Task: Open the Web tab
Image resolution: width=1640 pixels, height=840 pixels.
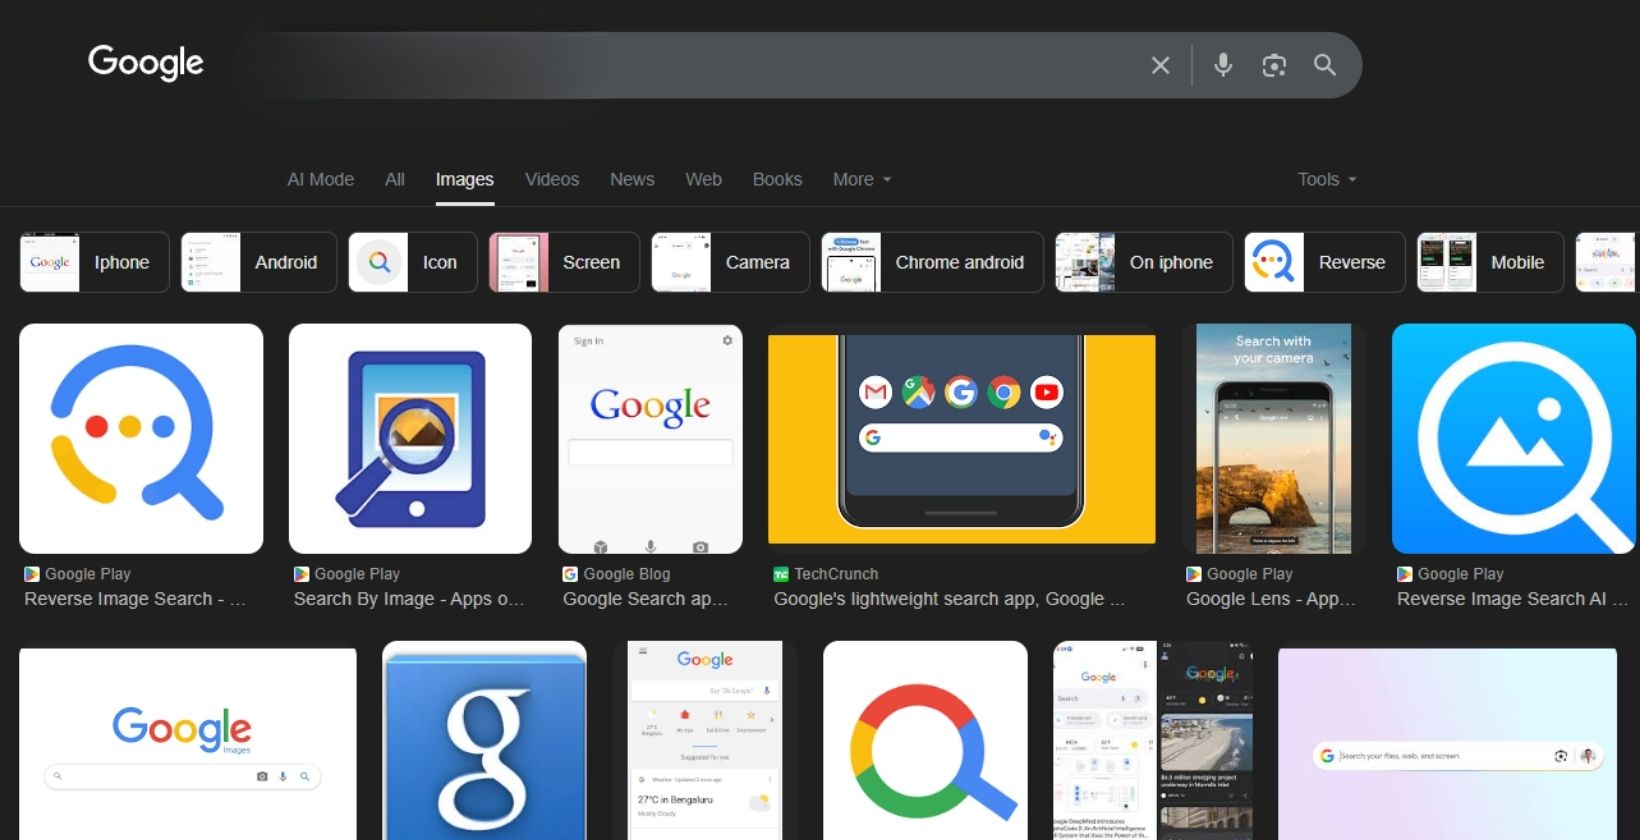Action: tap(703, 179)
